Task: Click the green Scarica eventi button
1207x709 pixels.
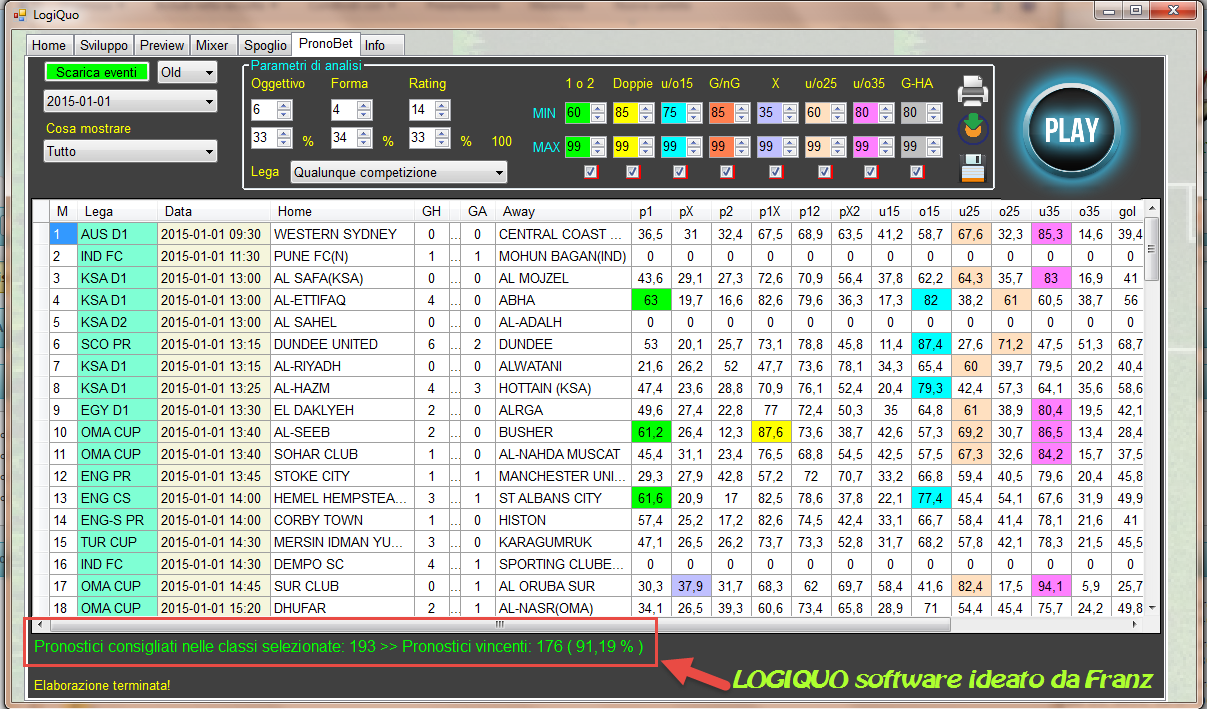Action: [96, 72]
